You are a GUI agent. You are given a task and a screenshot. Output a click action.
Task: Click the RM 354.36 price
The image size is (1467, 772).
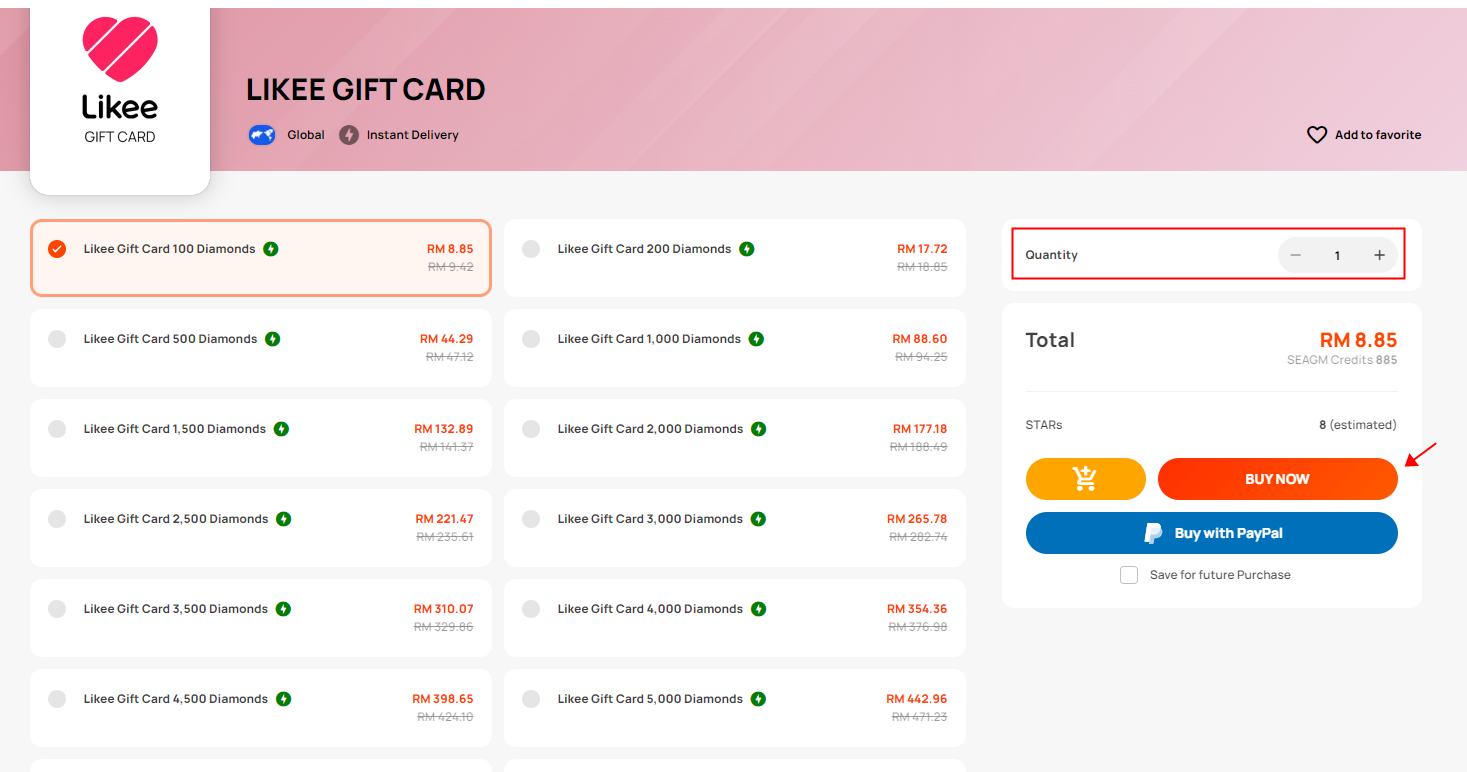coord(917,609)
